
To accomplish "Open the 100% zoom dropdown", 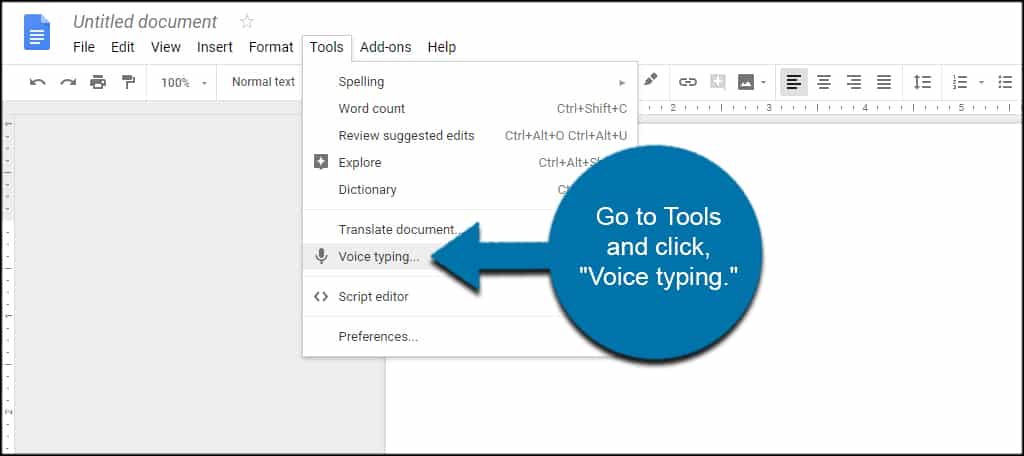I will coord(184,83).
